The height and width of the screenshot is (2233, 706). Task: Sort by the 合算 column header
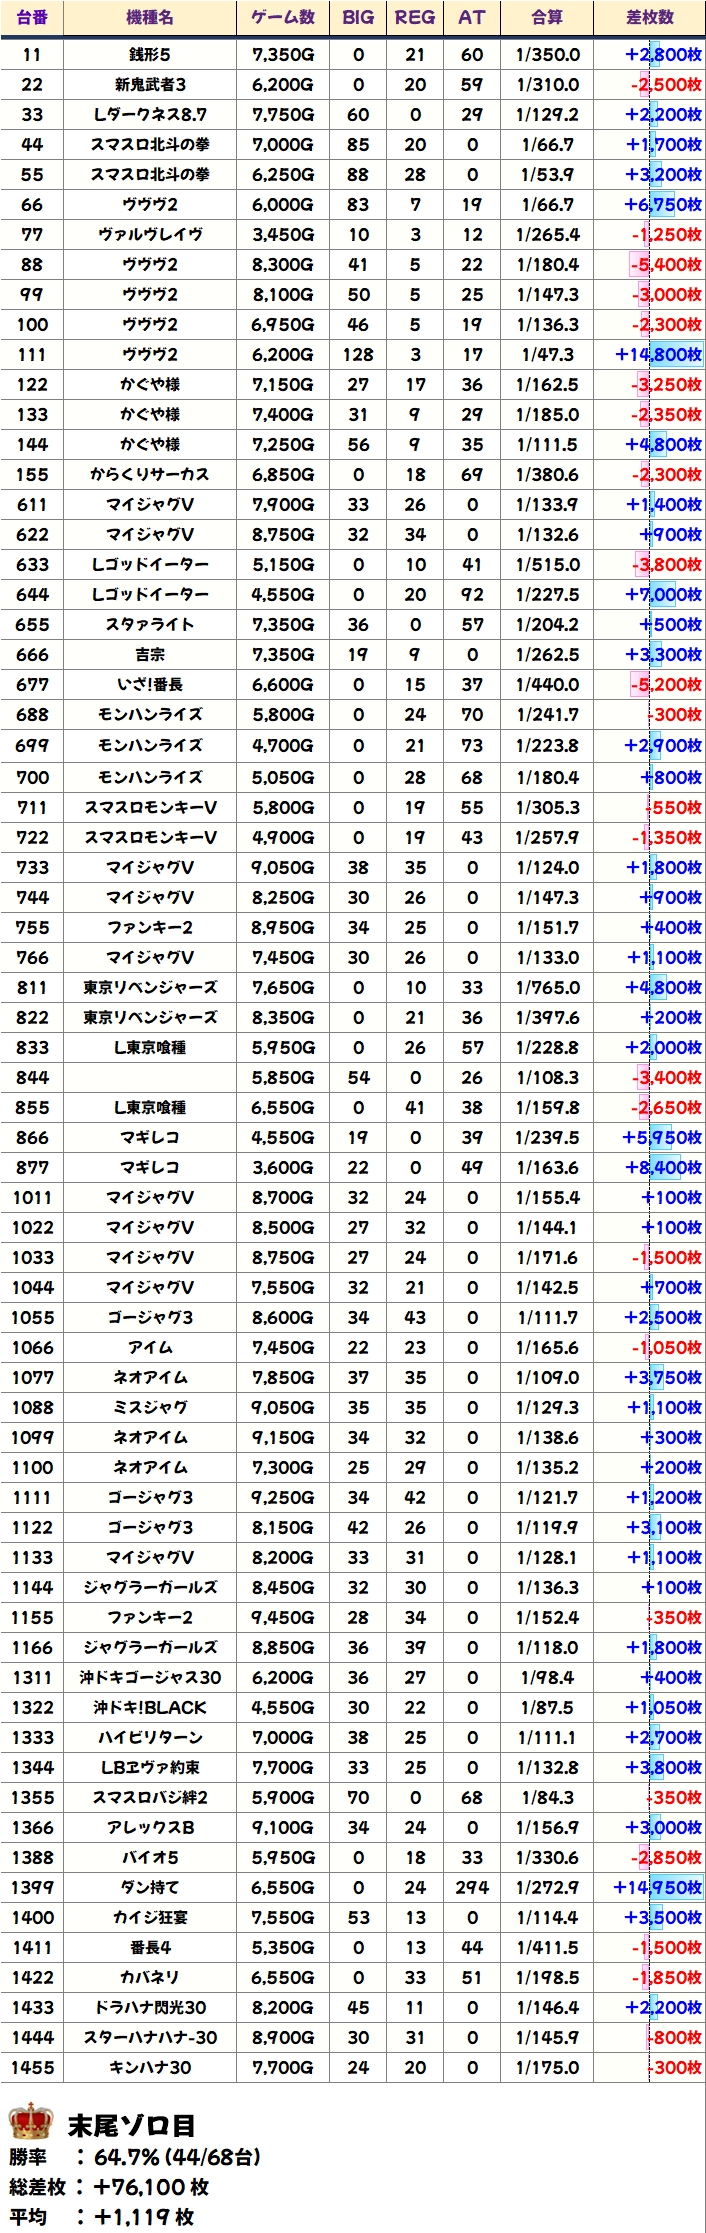point(547,17)
